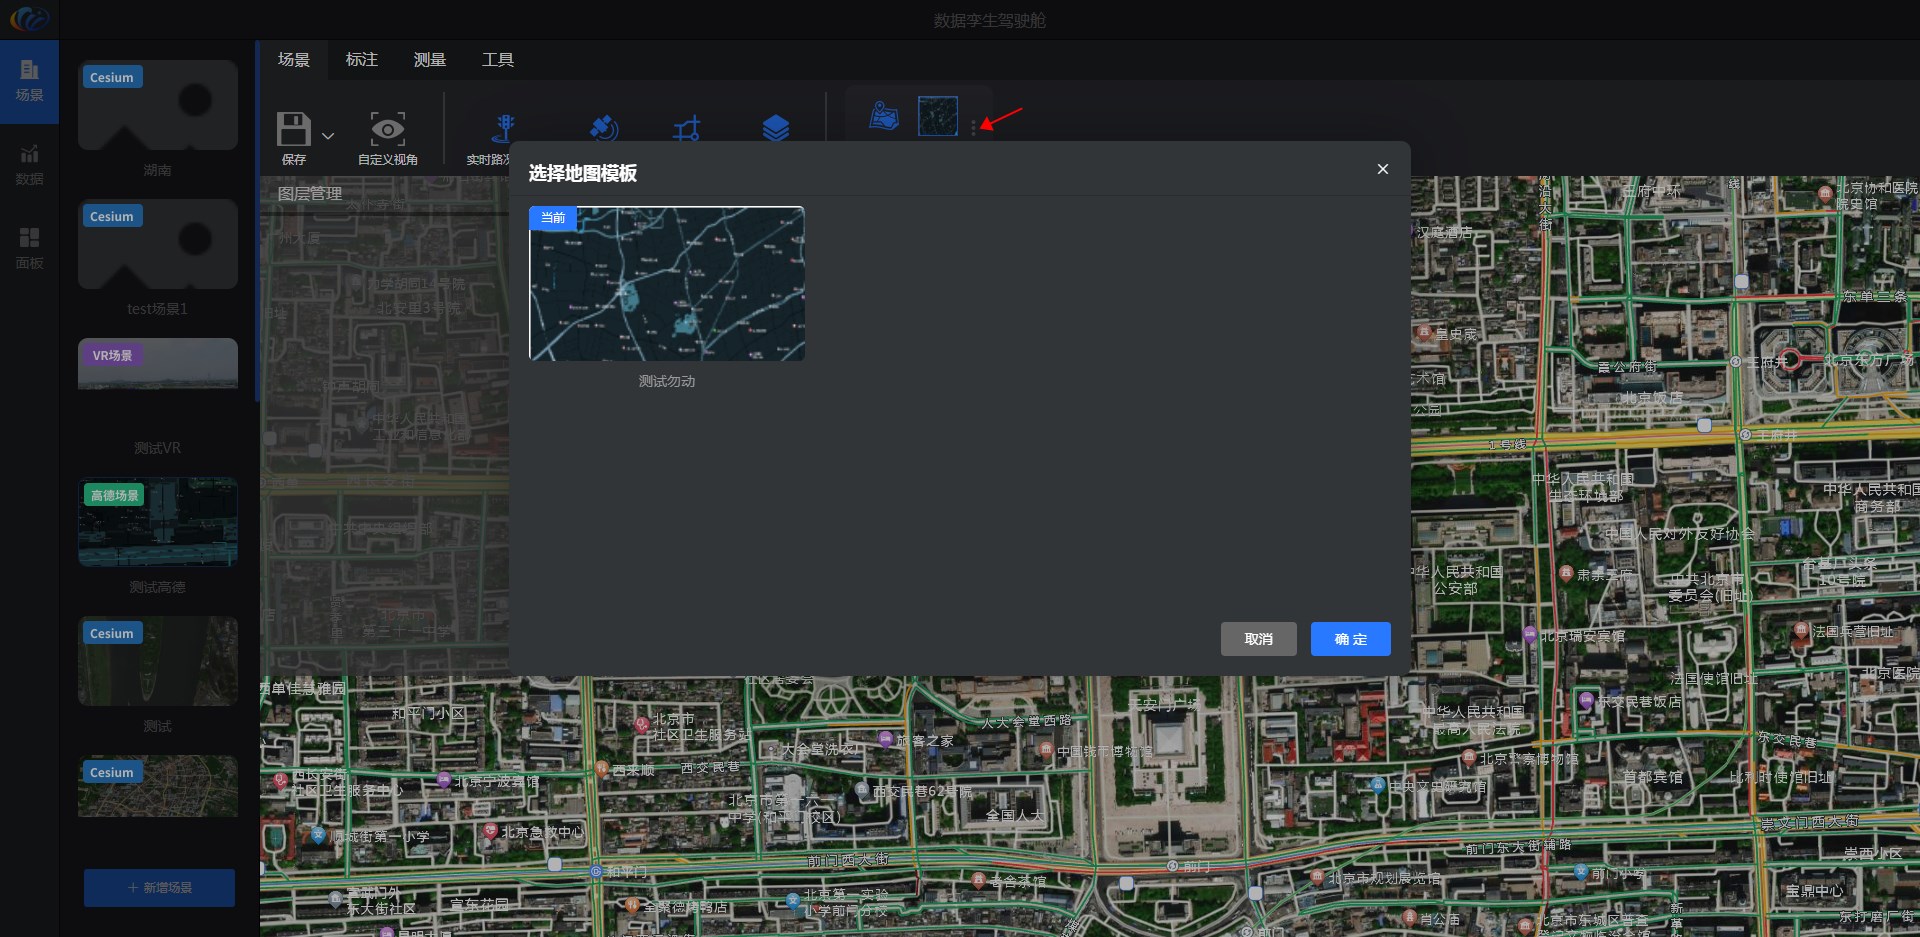Screen dimensions: 1920x937
Task: Confirm with the 确定 button
Action: tap(1350, 639)
